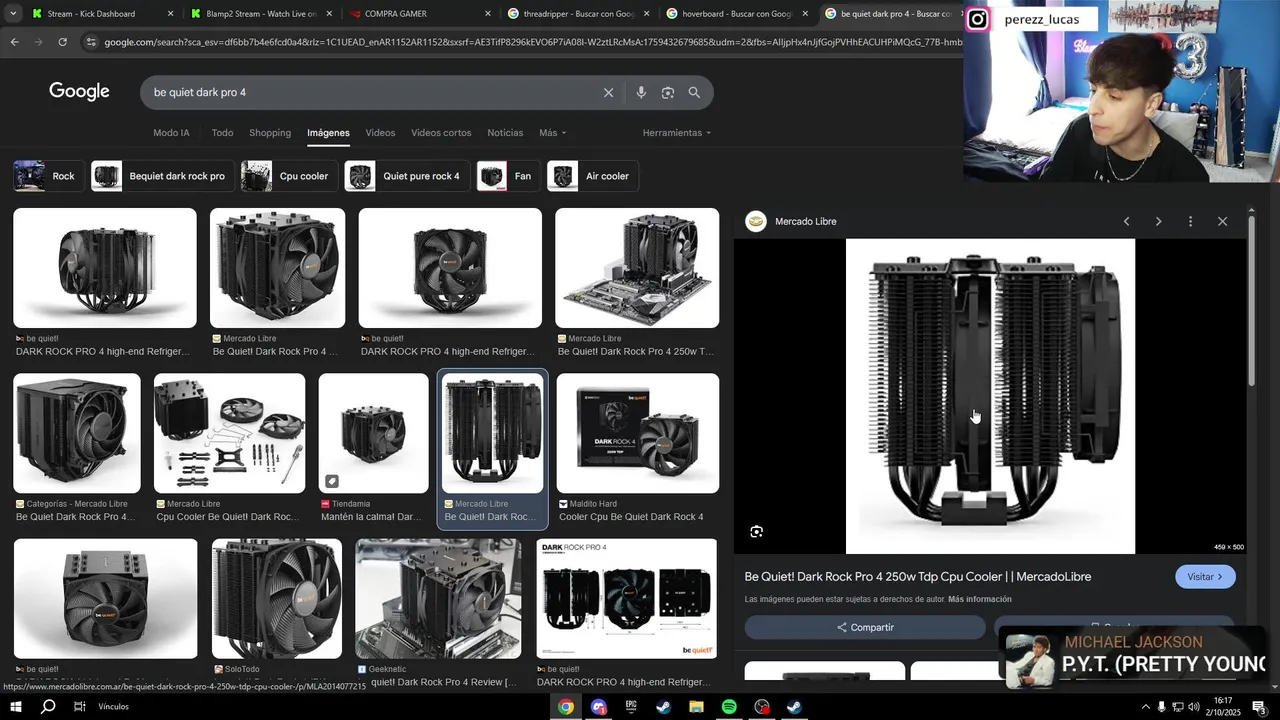Open Discord from the taskbar
The image size is (1280, 720).
click(599, 707)
